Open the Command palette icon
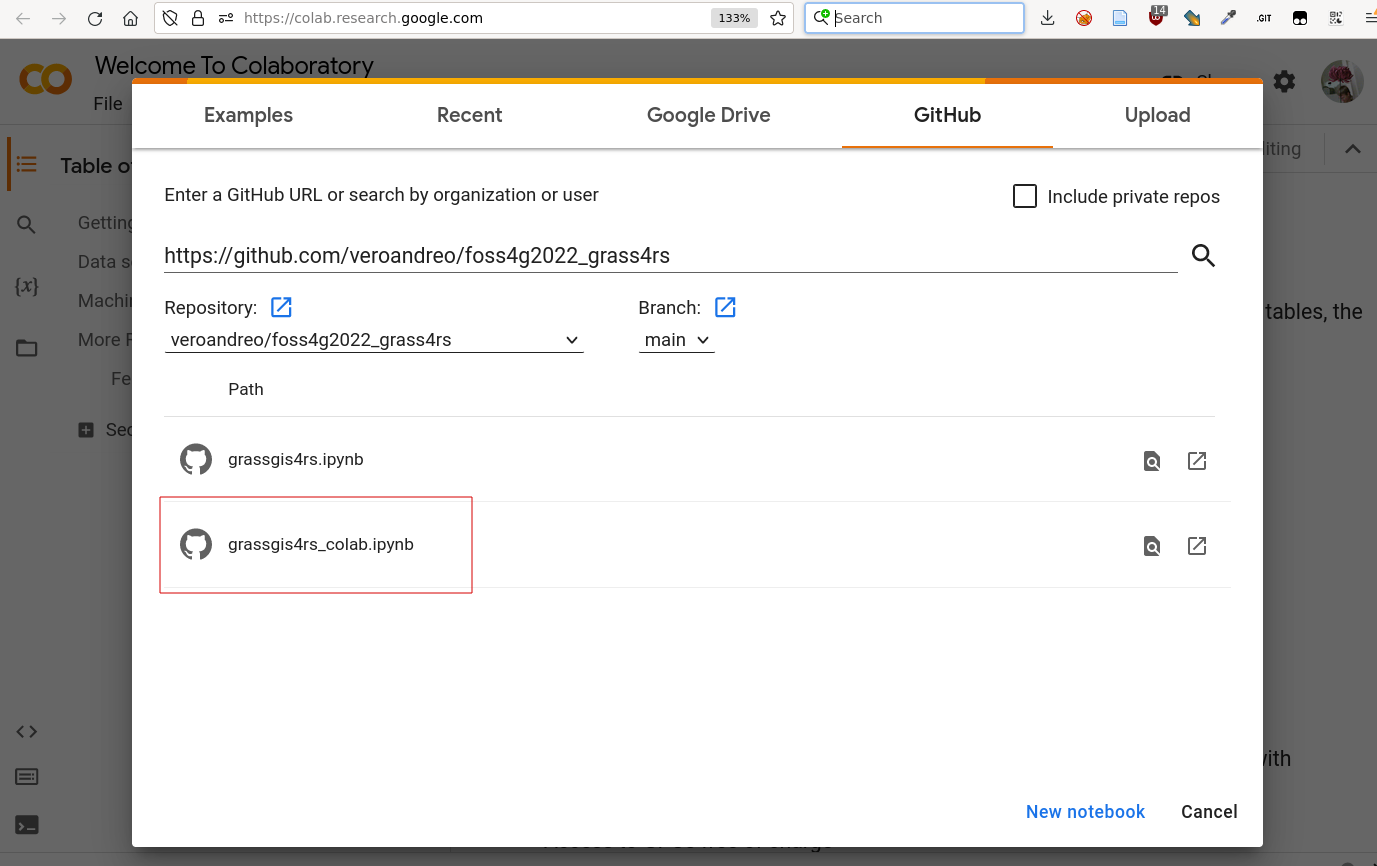The image size is (1377, 866). click(26, 777)
